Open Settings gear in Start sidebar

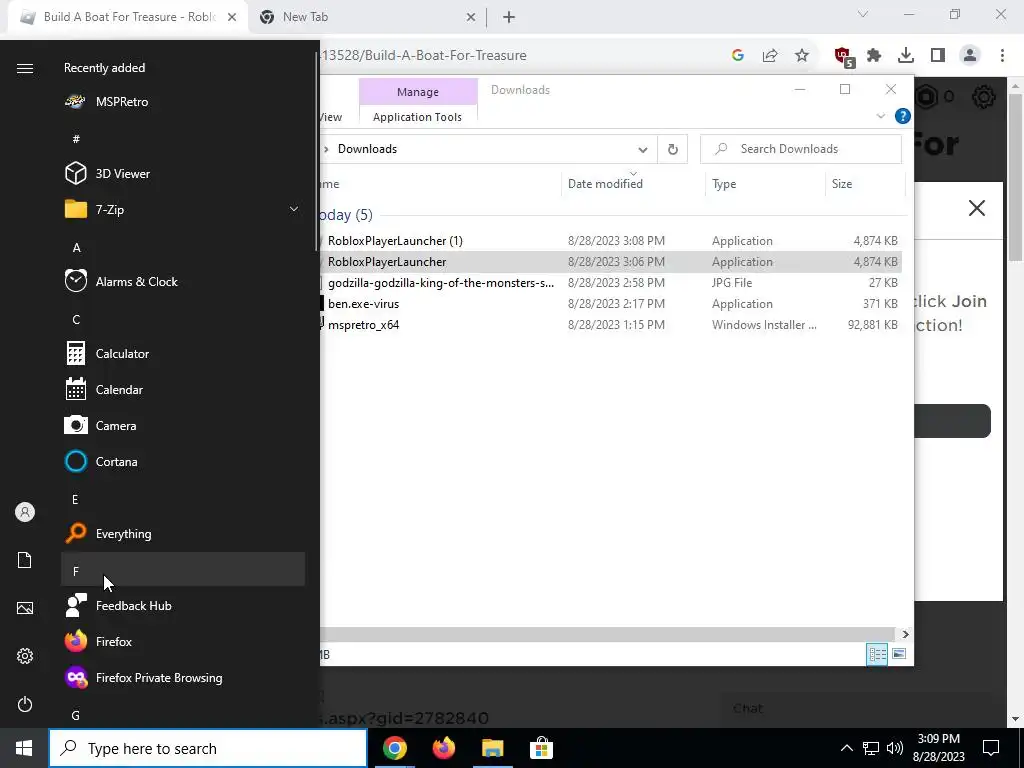(25, 656)
